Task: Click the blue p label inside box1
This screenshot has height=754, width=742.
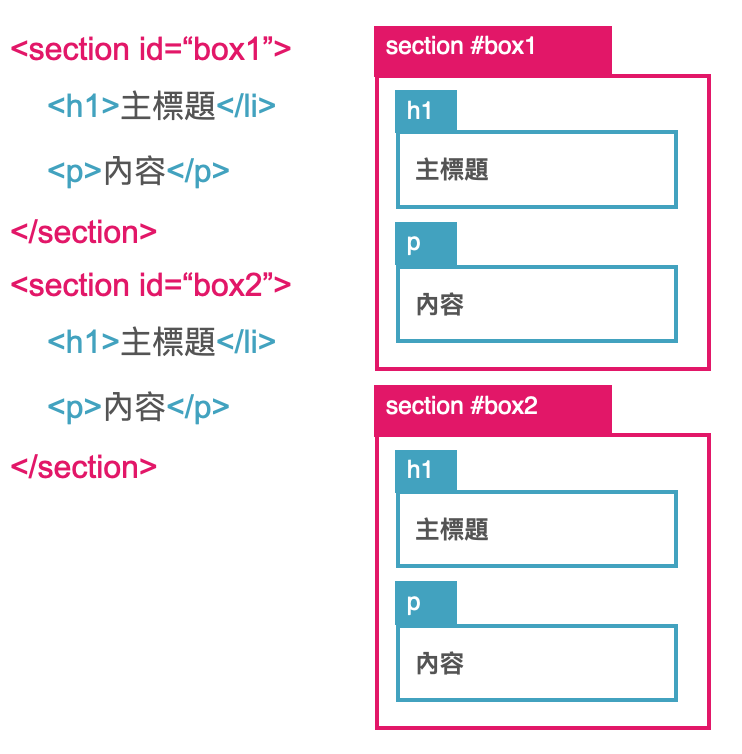Action: (425, 244)
